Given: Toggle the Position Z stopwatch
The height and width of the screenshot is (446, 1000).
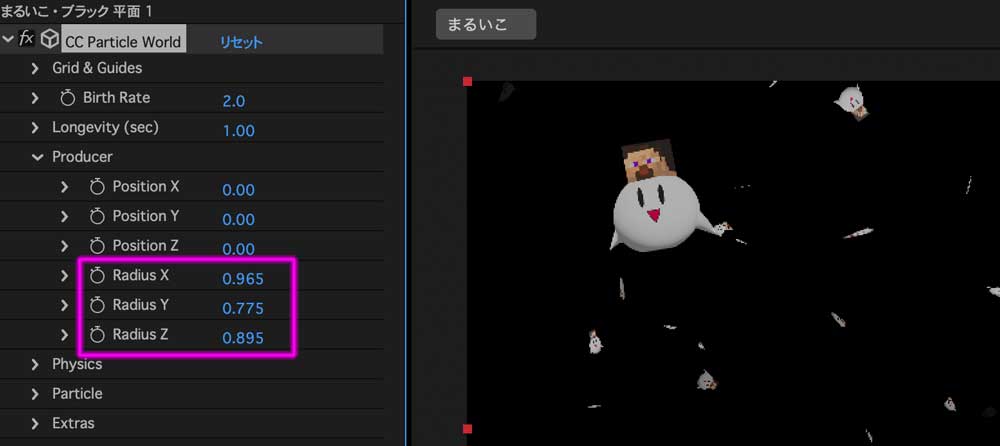Looking at the screenshot, I should point(97,246).
